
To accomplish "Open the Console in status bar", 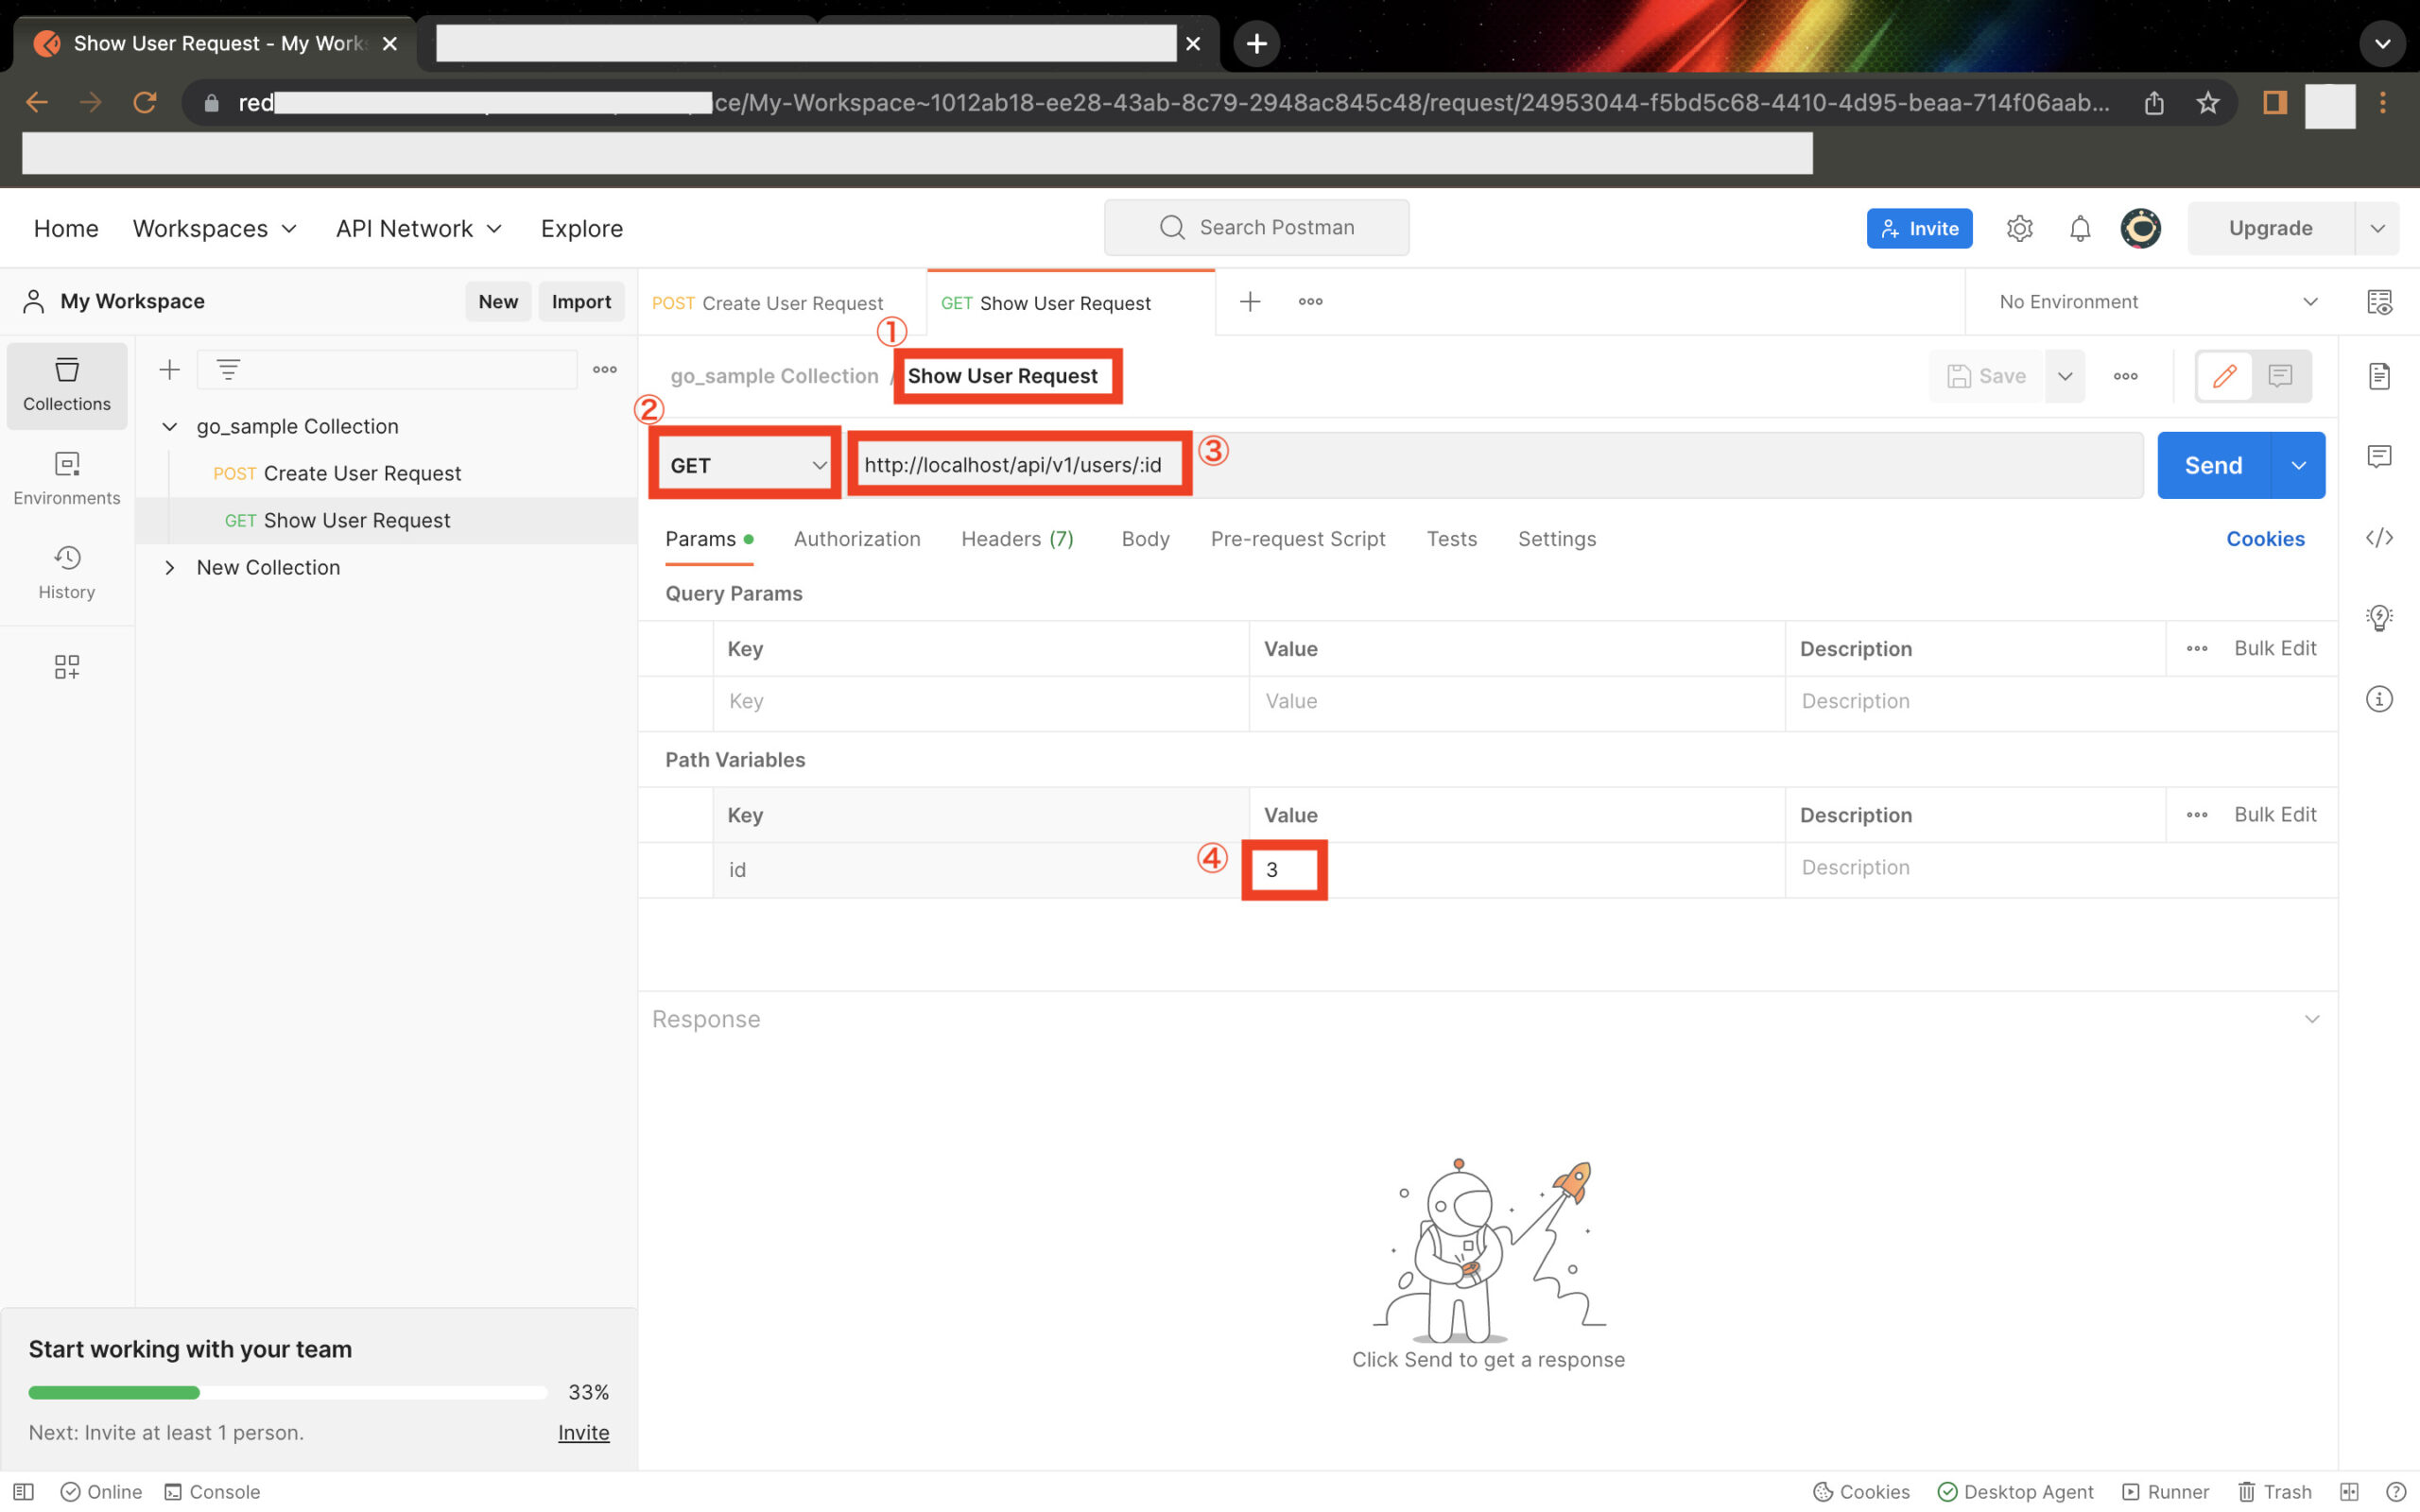I will (x=212, y=1491).
